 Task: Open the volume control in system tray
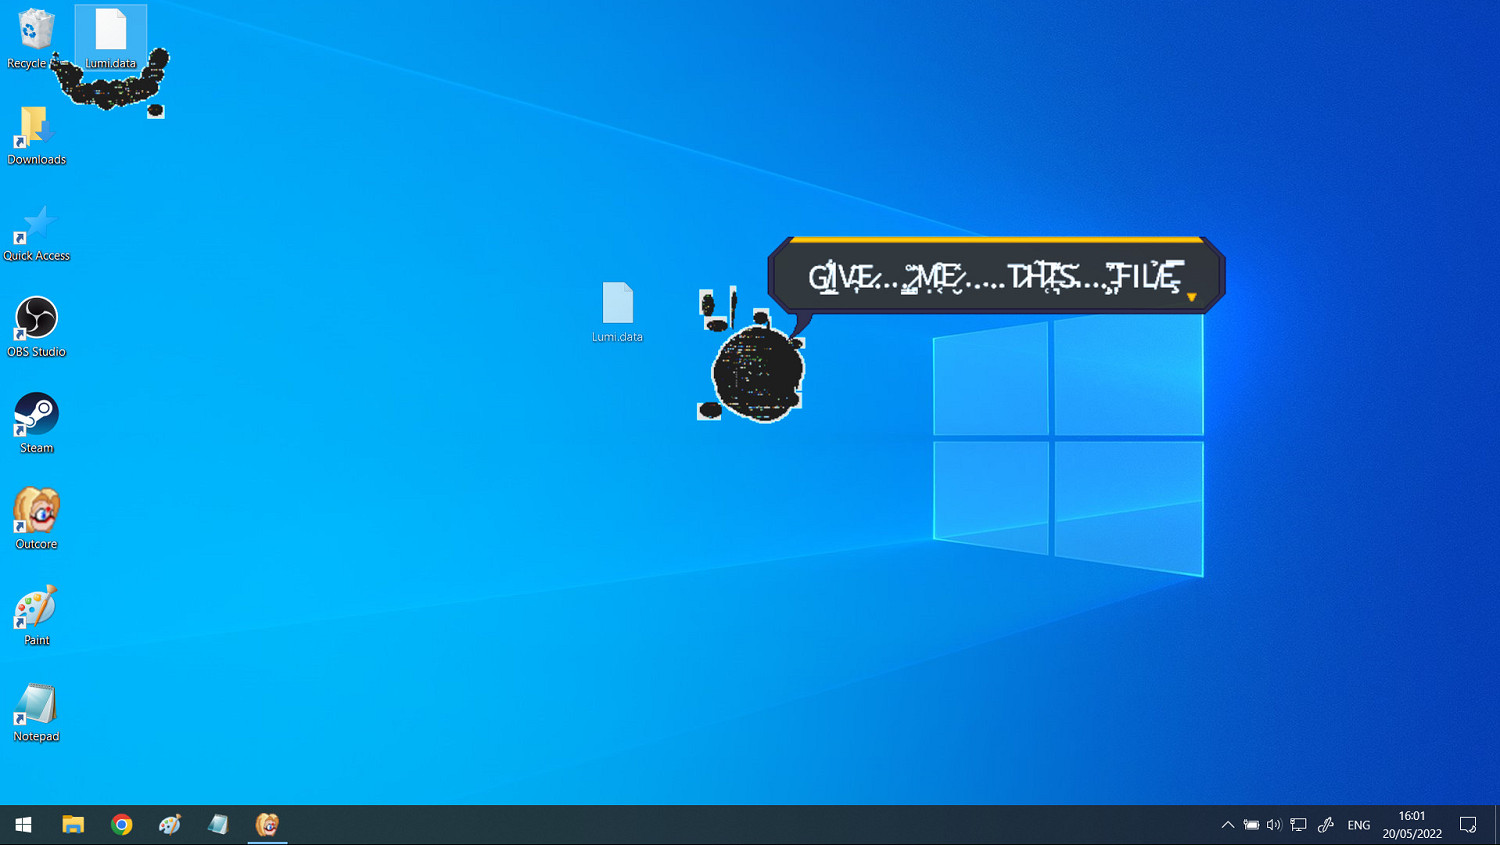(x=1274, y=825)
